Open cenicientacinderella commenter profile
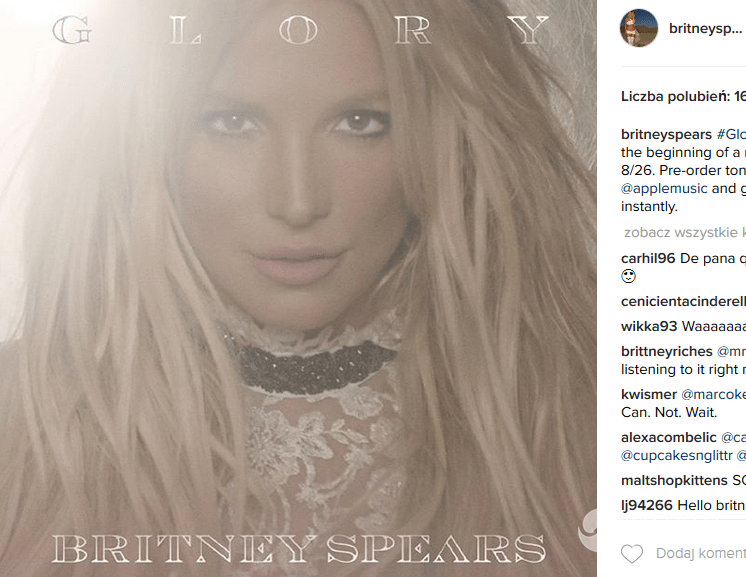This screenshot has height=577, width=746. [x=683, y=302]
